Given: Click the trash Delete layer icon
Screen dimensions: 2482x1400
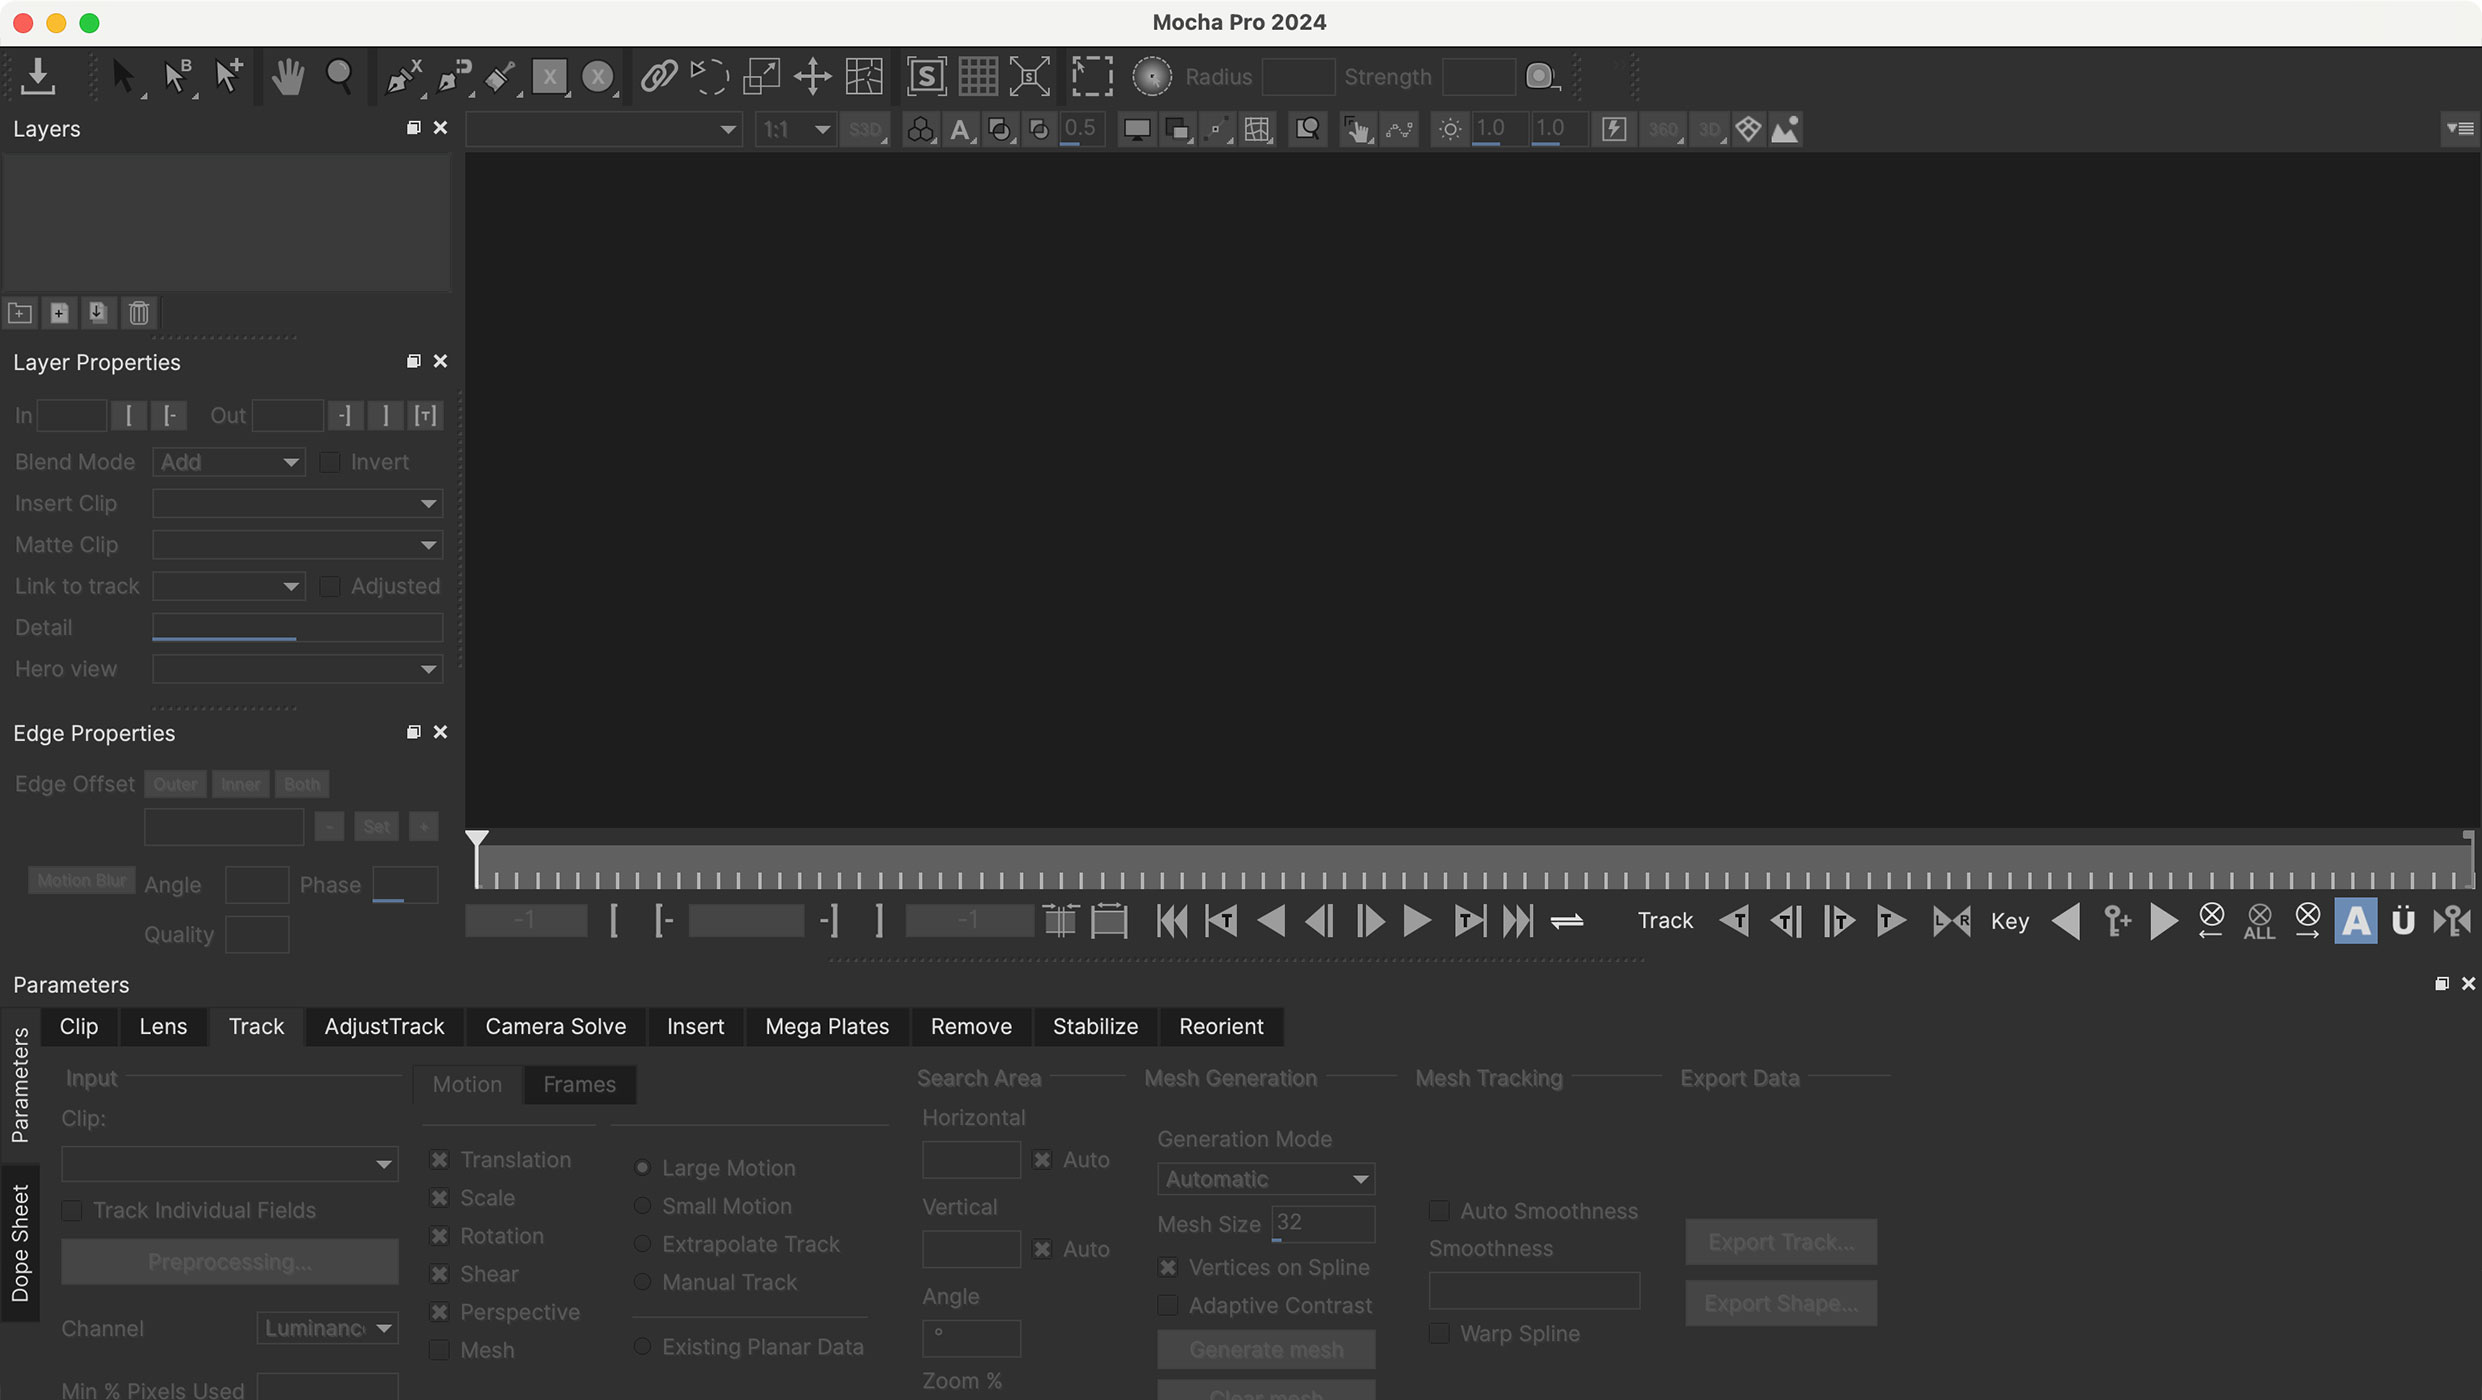Looking at the screenshot, I should [x=139, y=313].
